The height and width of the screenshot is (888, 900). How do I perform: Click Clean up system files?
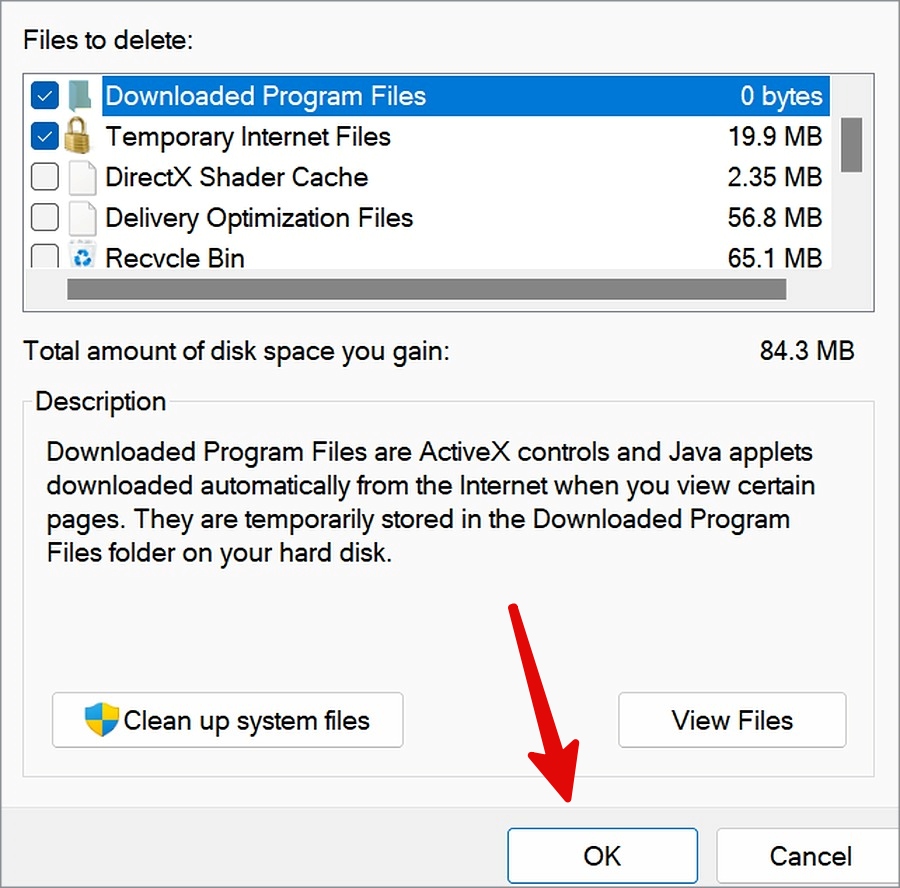[x=227, y=720]
